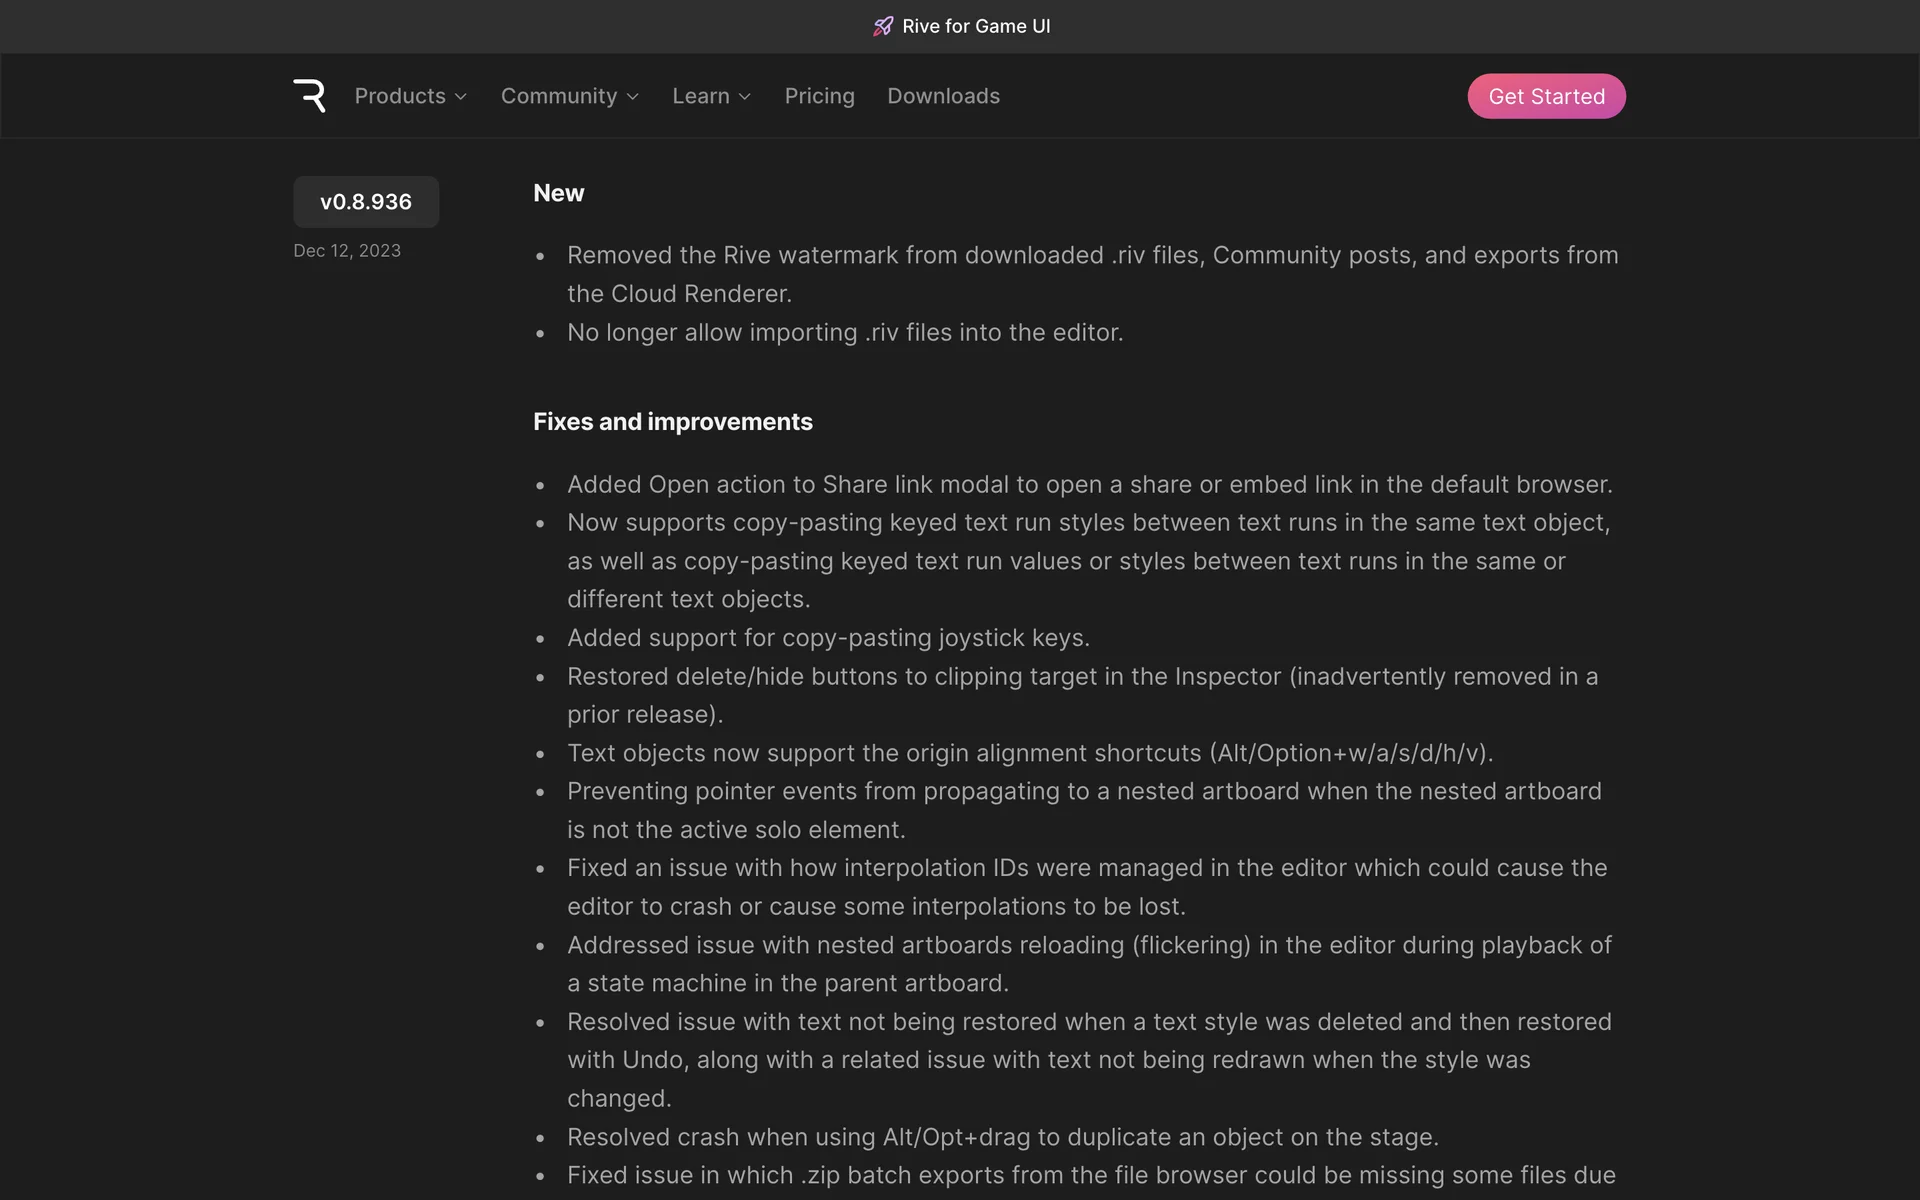The image size is (1920, 1200).
Task: Click the New section heading
Action: click(x=558, y=193)
